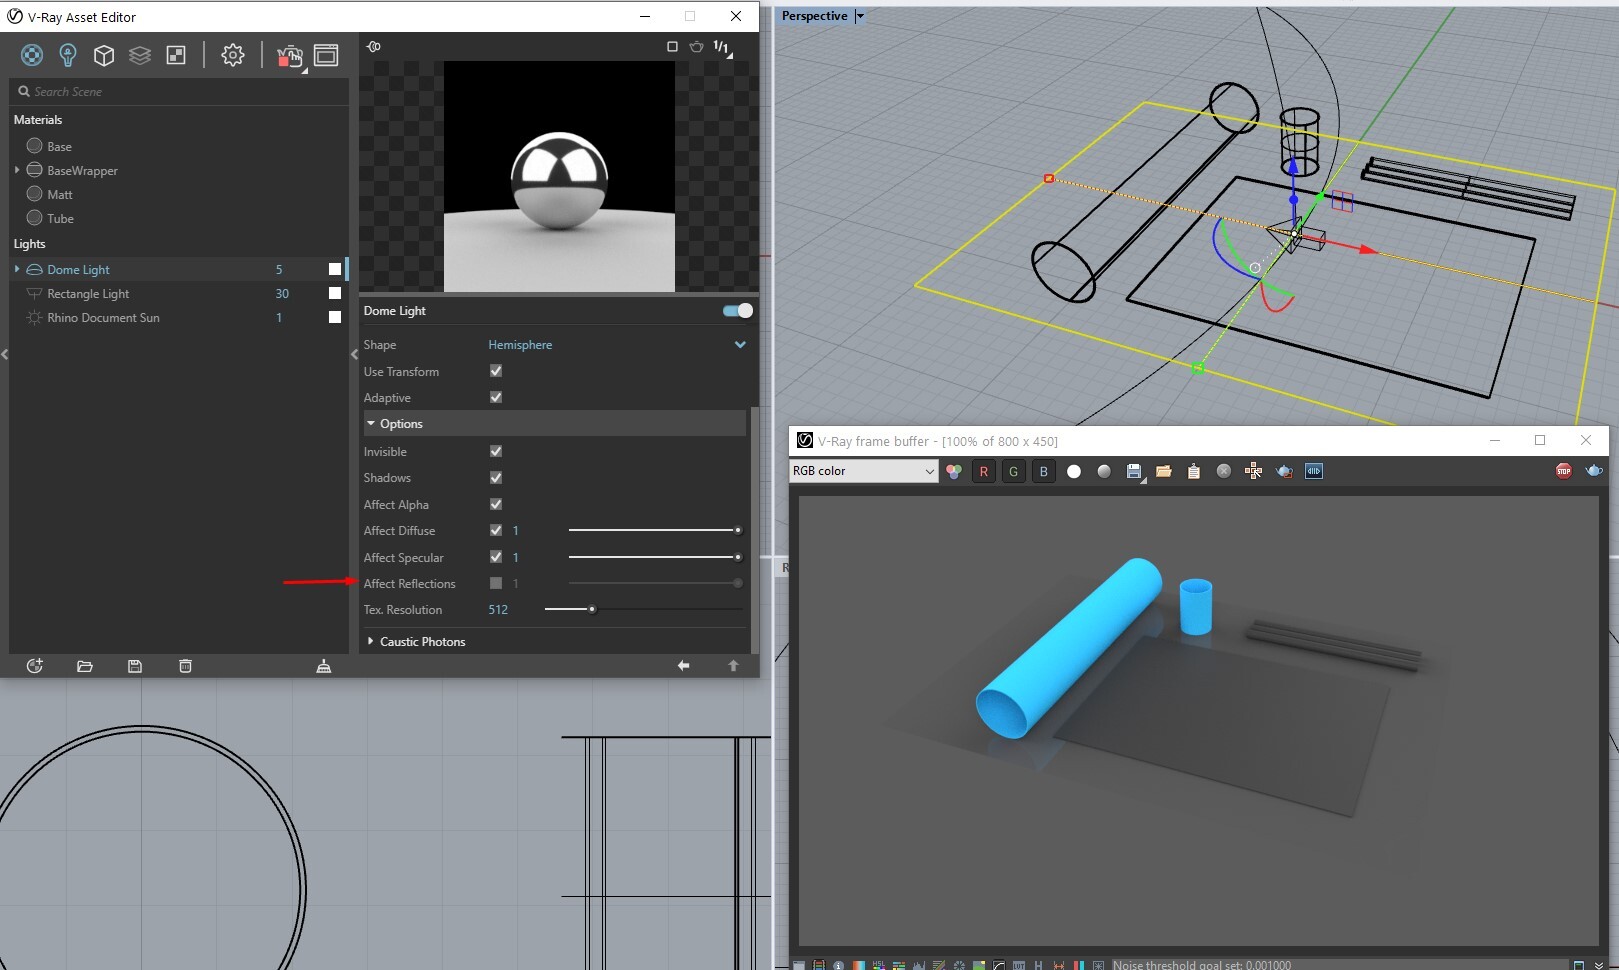Save the rendered image in frame buffer
The height and width of the screenshot is (970, 1619).
1134,472
